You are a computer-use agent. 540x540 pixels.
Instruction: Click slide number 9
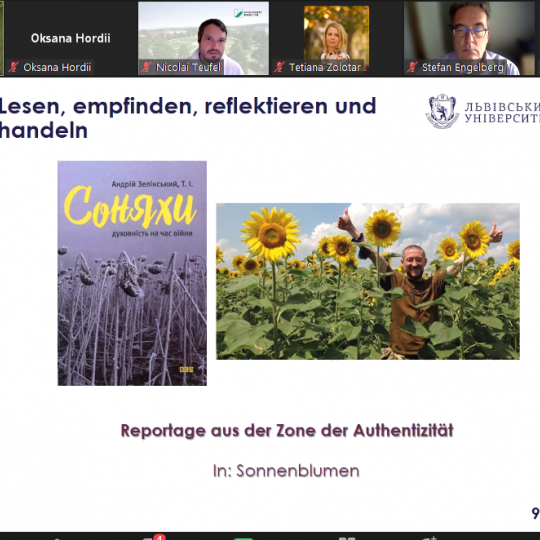pyautogui.click(x=536, y=513)
